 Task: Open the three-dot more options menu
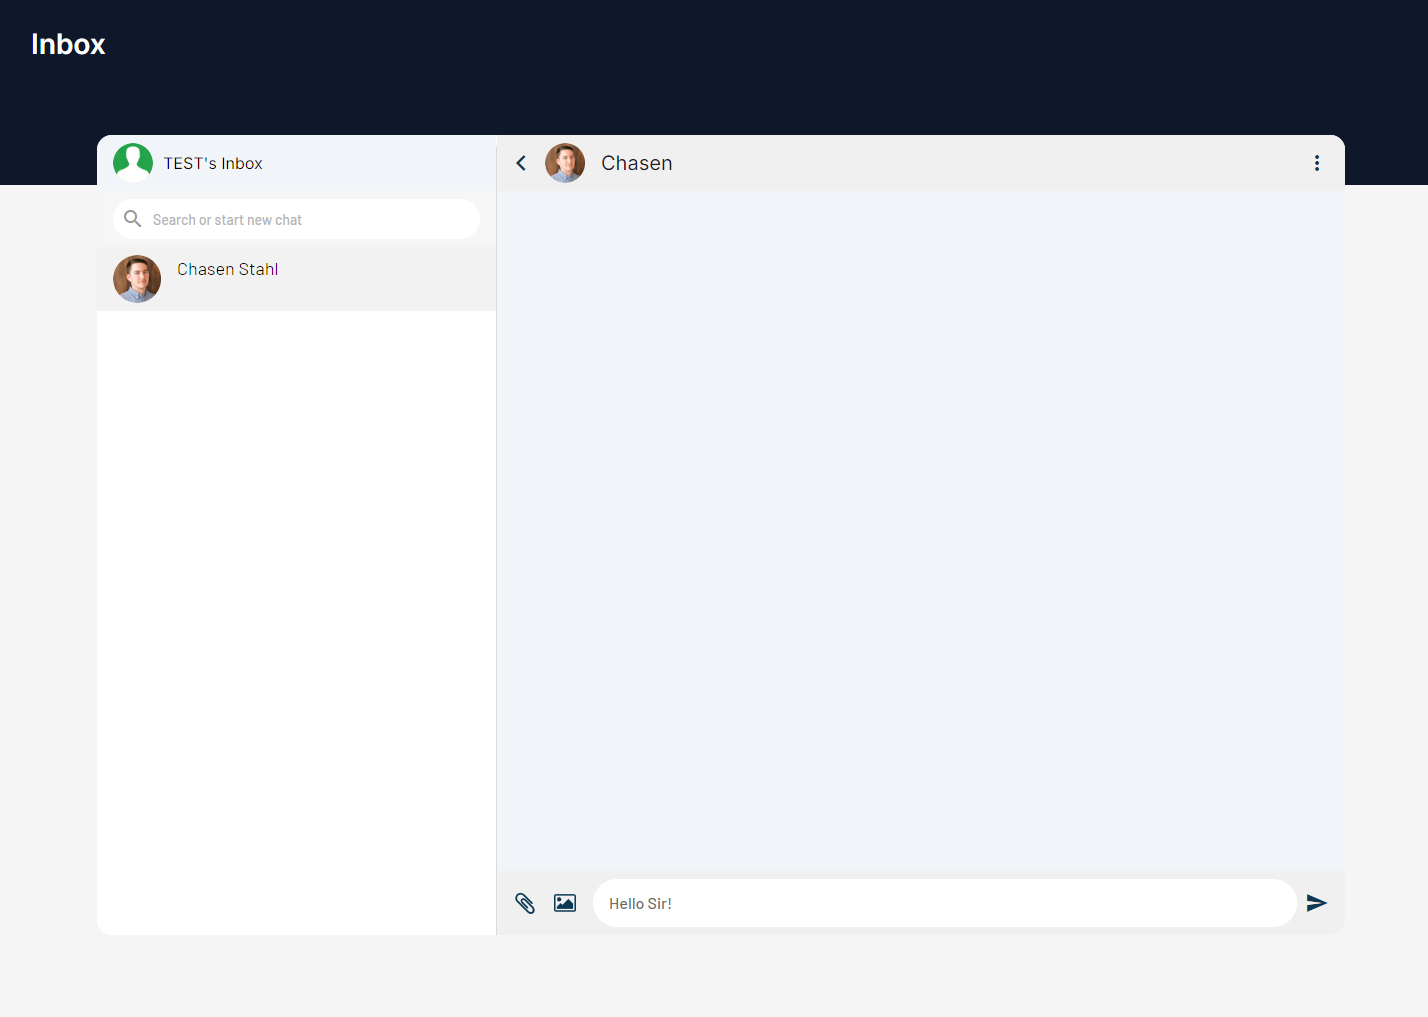point(1316,163)
